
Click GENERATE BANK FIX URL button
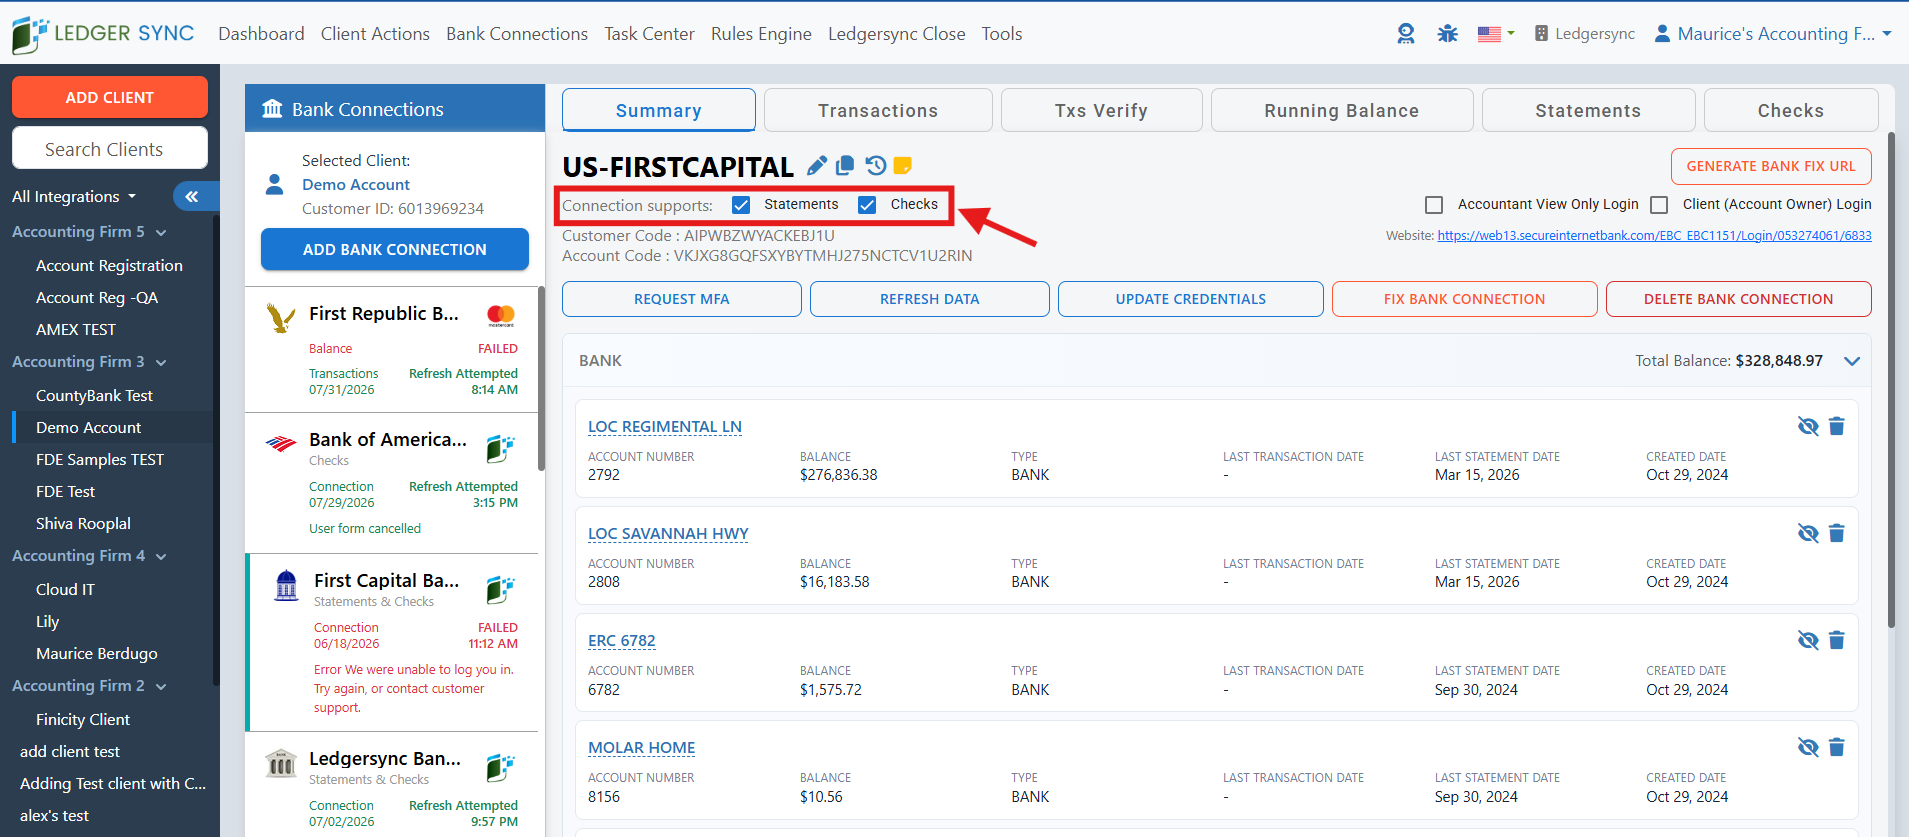[x=1771, y=167]
